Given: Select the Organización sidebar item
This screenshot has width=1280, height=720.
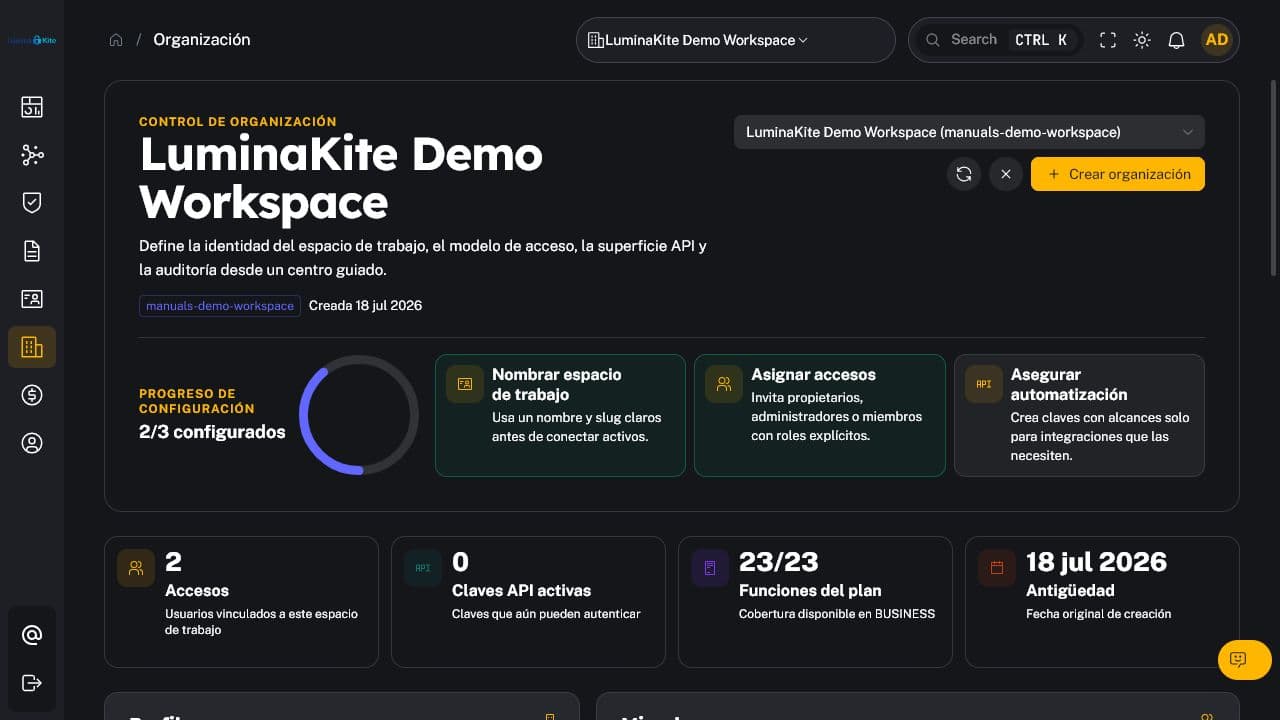Looking at the screenshot, I should pyautogui.click(x=32, y=347).
